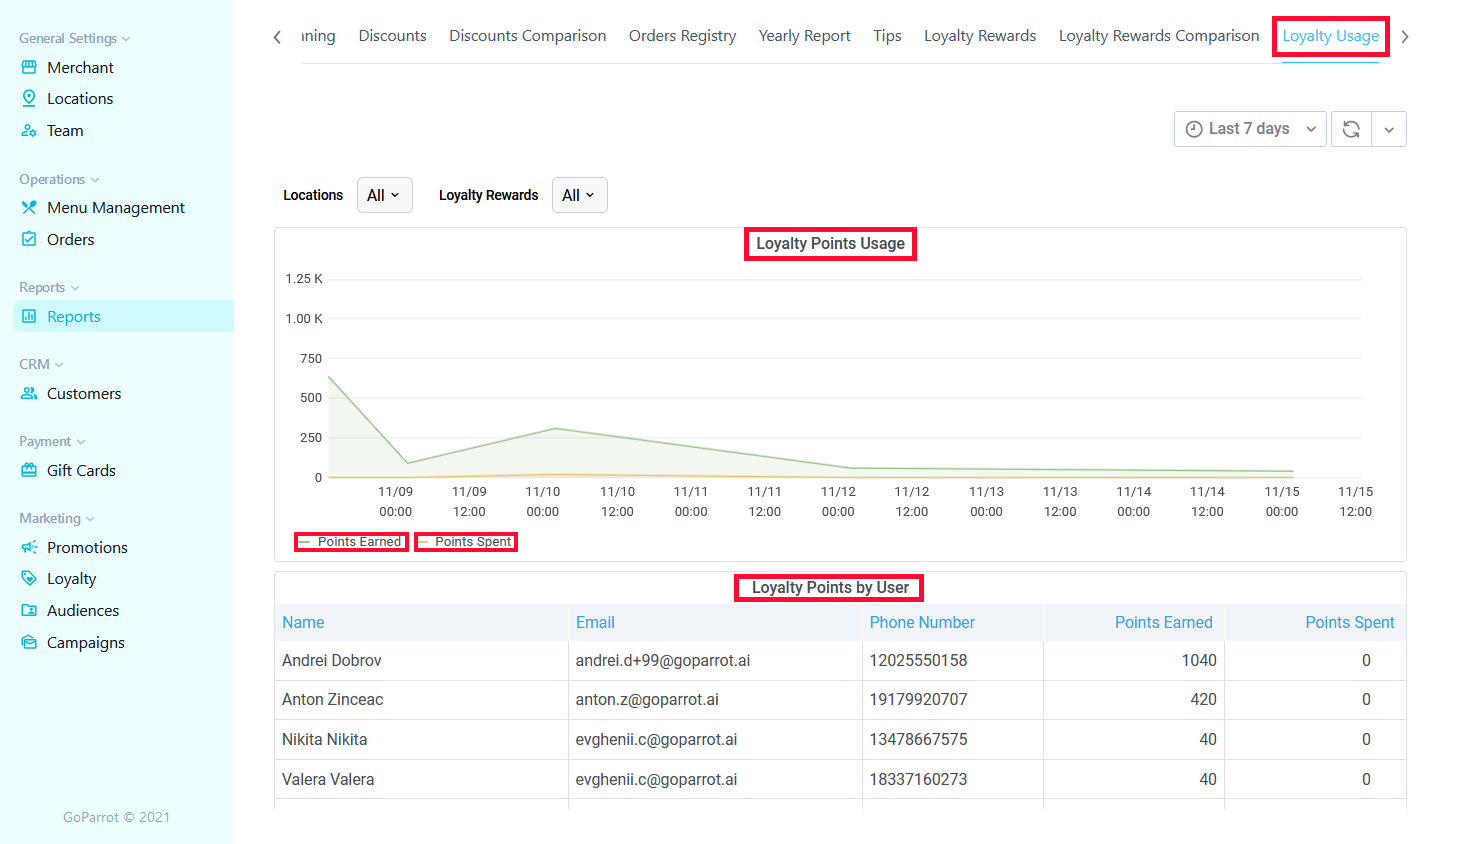Image resolution: width=1474 pixels, height=844 pixels.
Task: Click the Locations pin icon
Action: click(29, 98)
